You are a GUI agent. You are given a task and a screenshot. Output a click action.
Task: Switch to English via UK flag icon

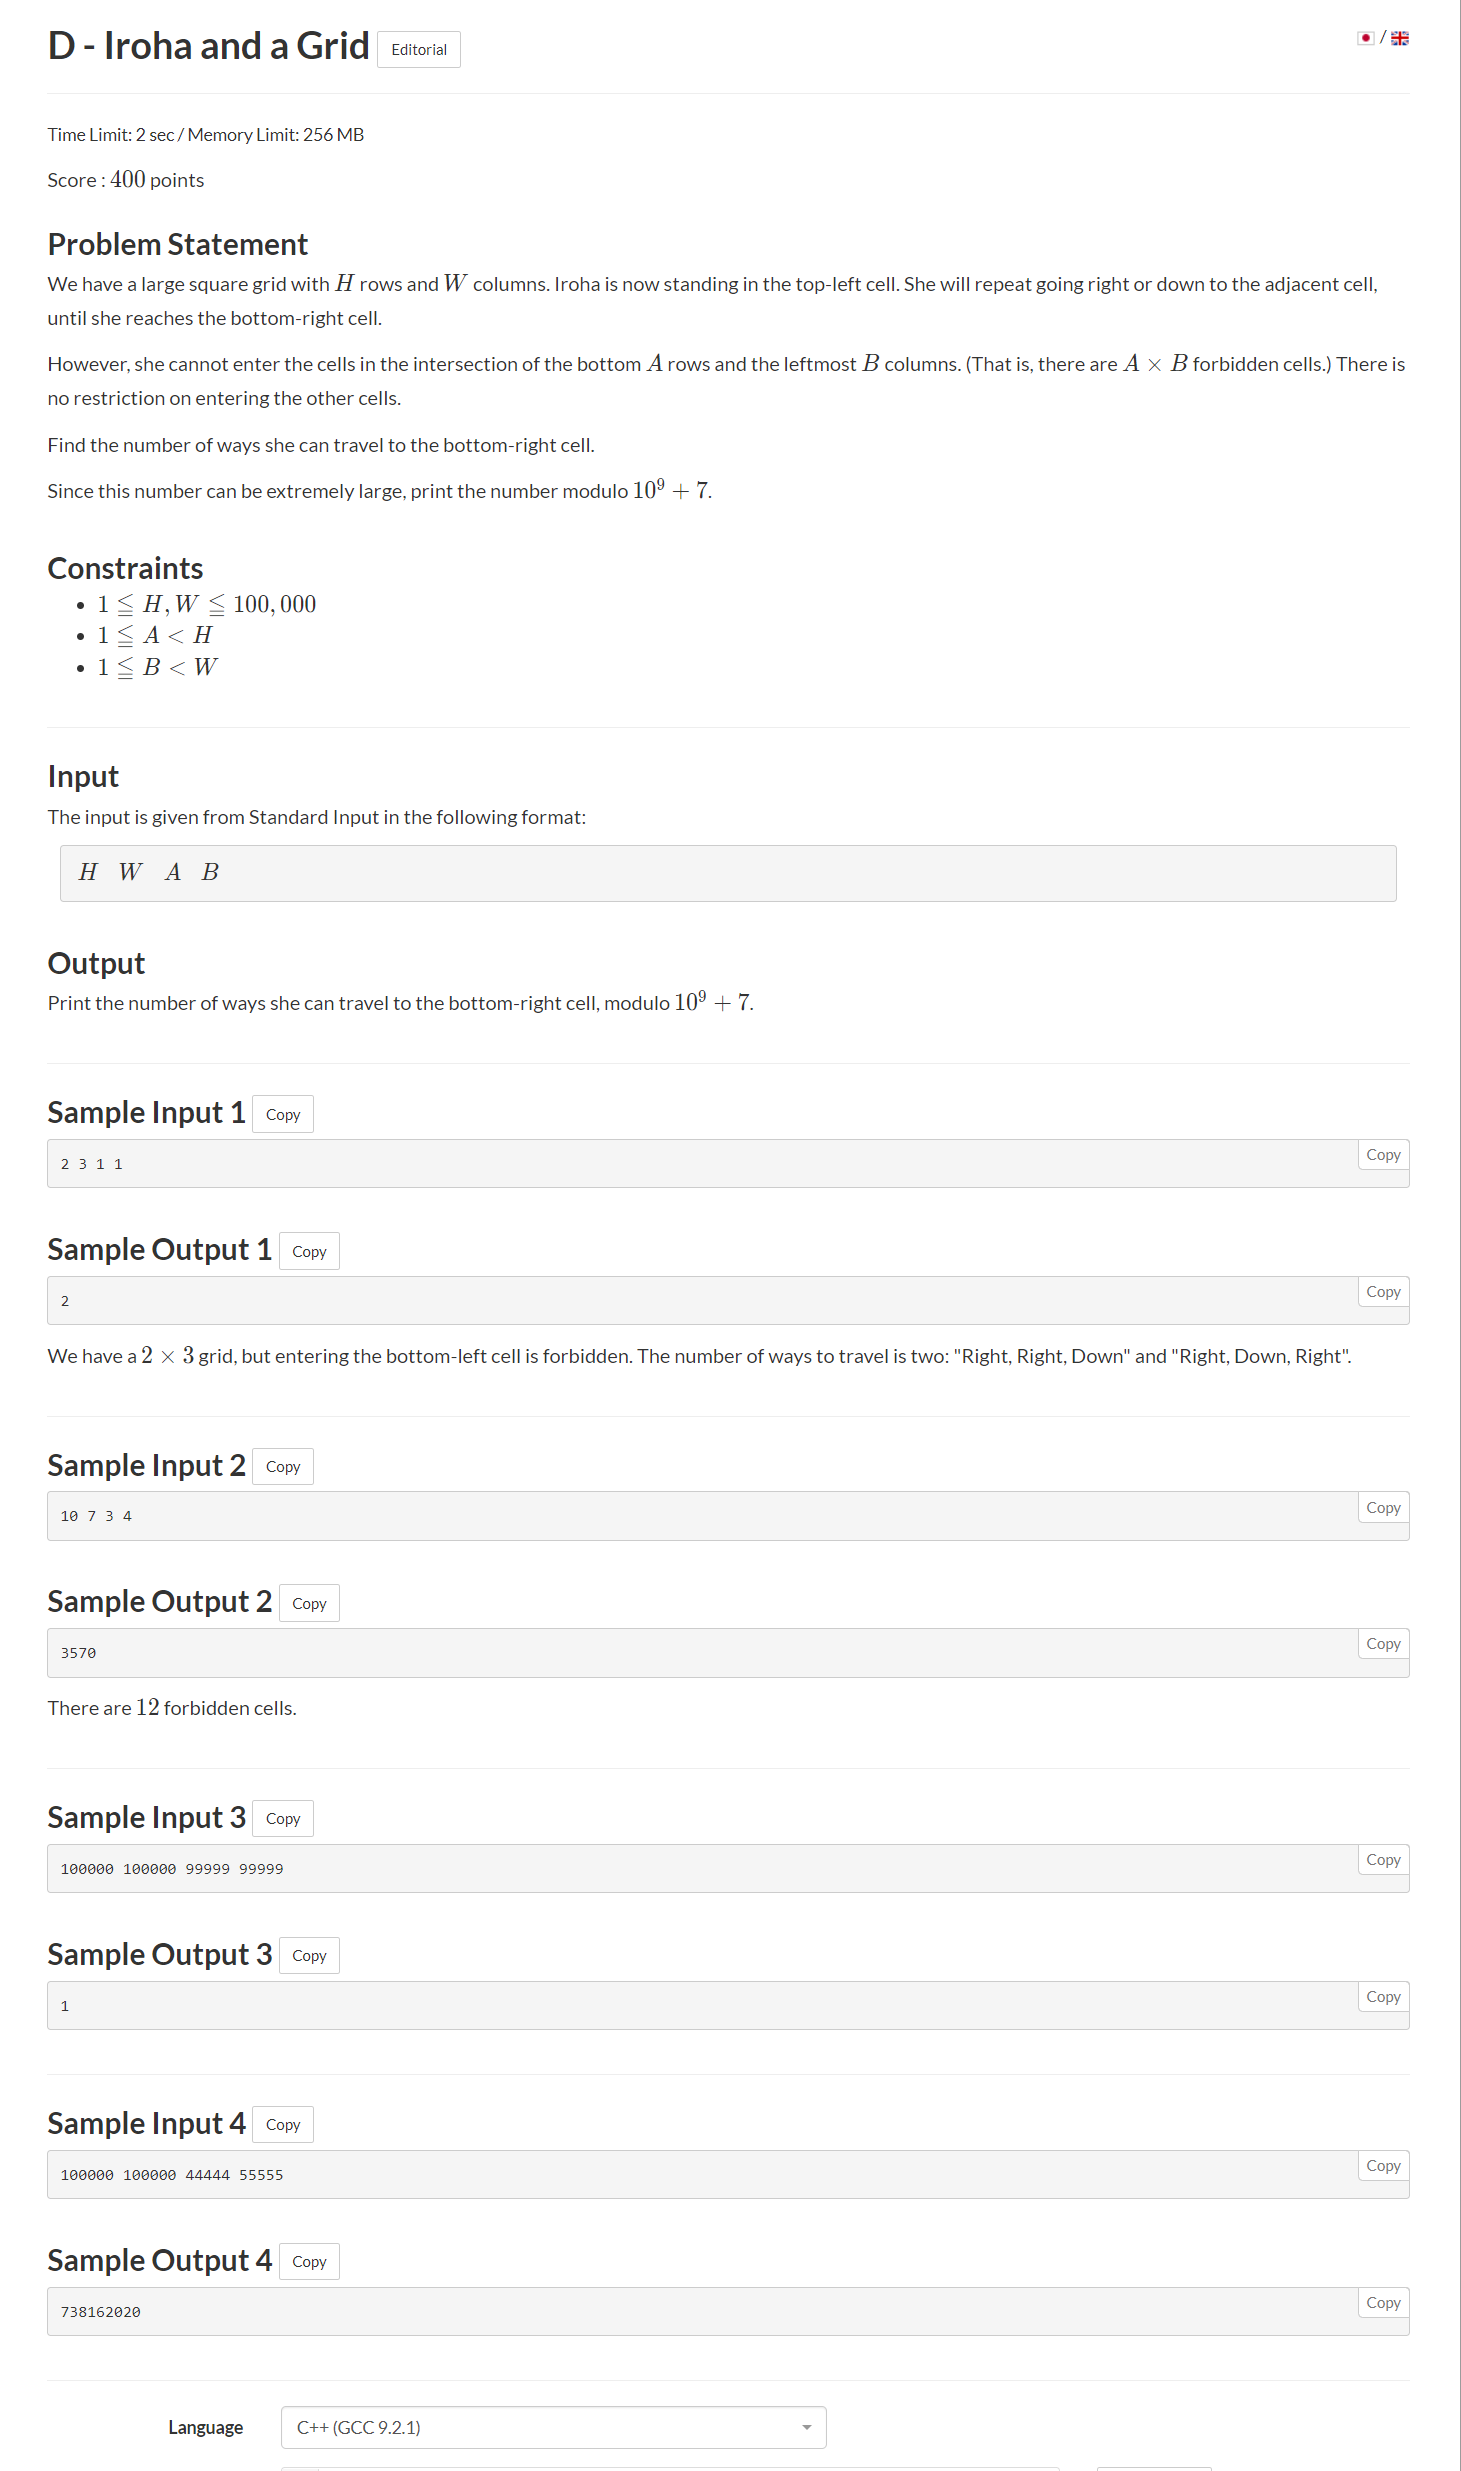(1400, 38)
